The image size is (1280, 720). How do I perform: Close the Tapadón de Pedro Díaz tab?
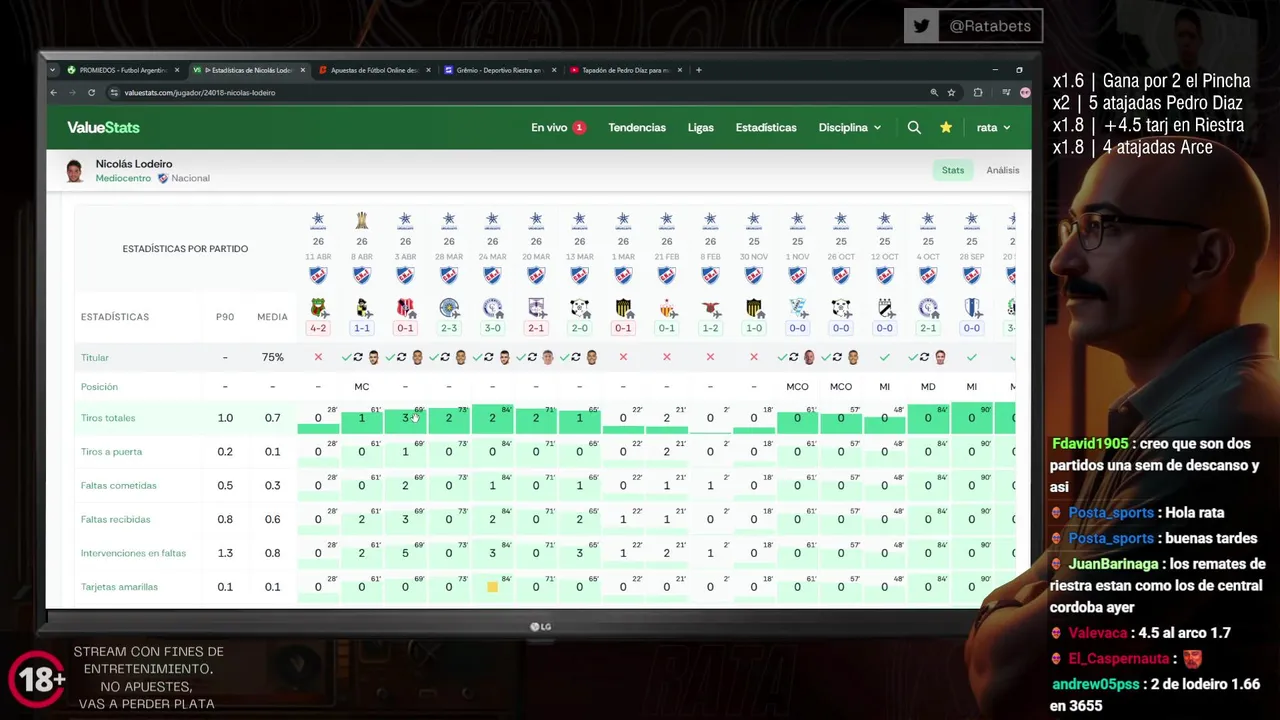click(680, 70)
